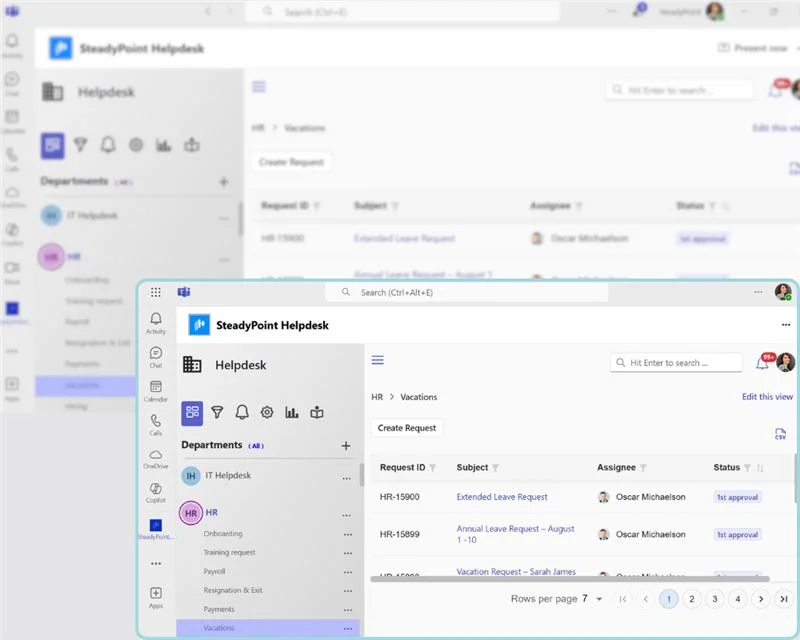
Task: Show more apps via sidebar ellipsis
Action: pos(156,563)
